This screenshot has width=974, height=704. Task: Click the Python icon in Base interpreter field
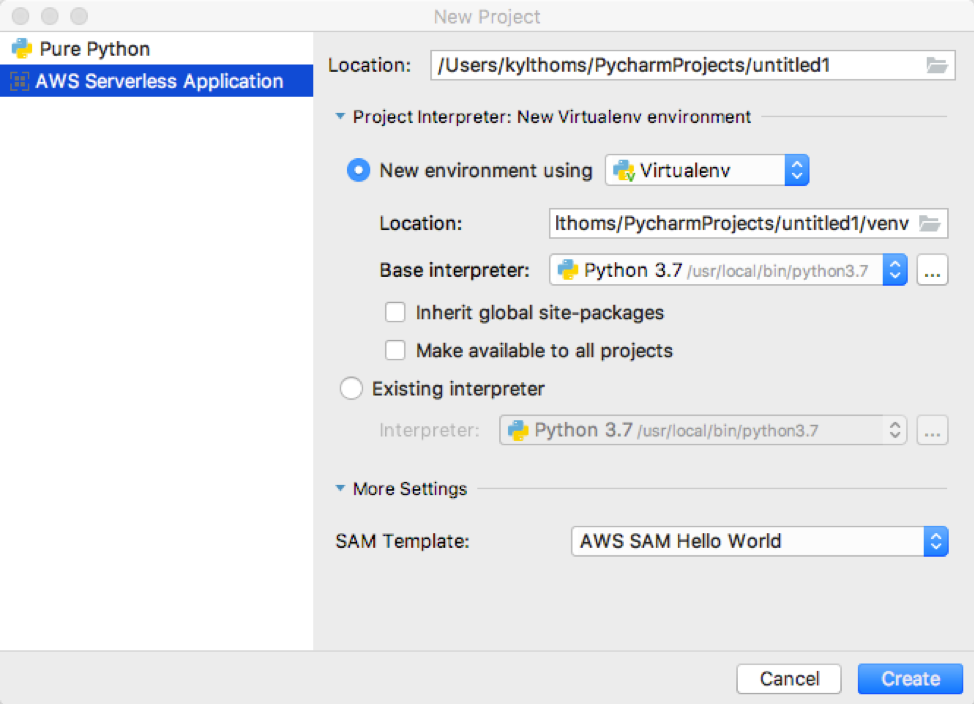click(569, 270)
